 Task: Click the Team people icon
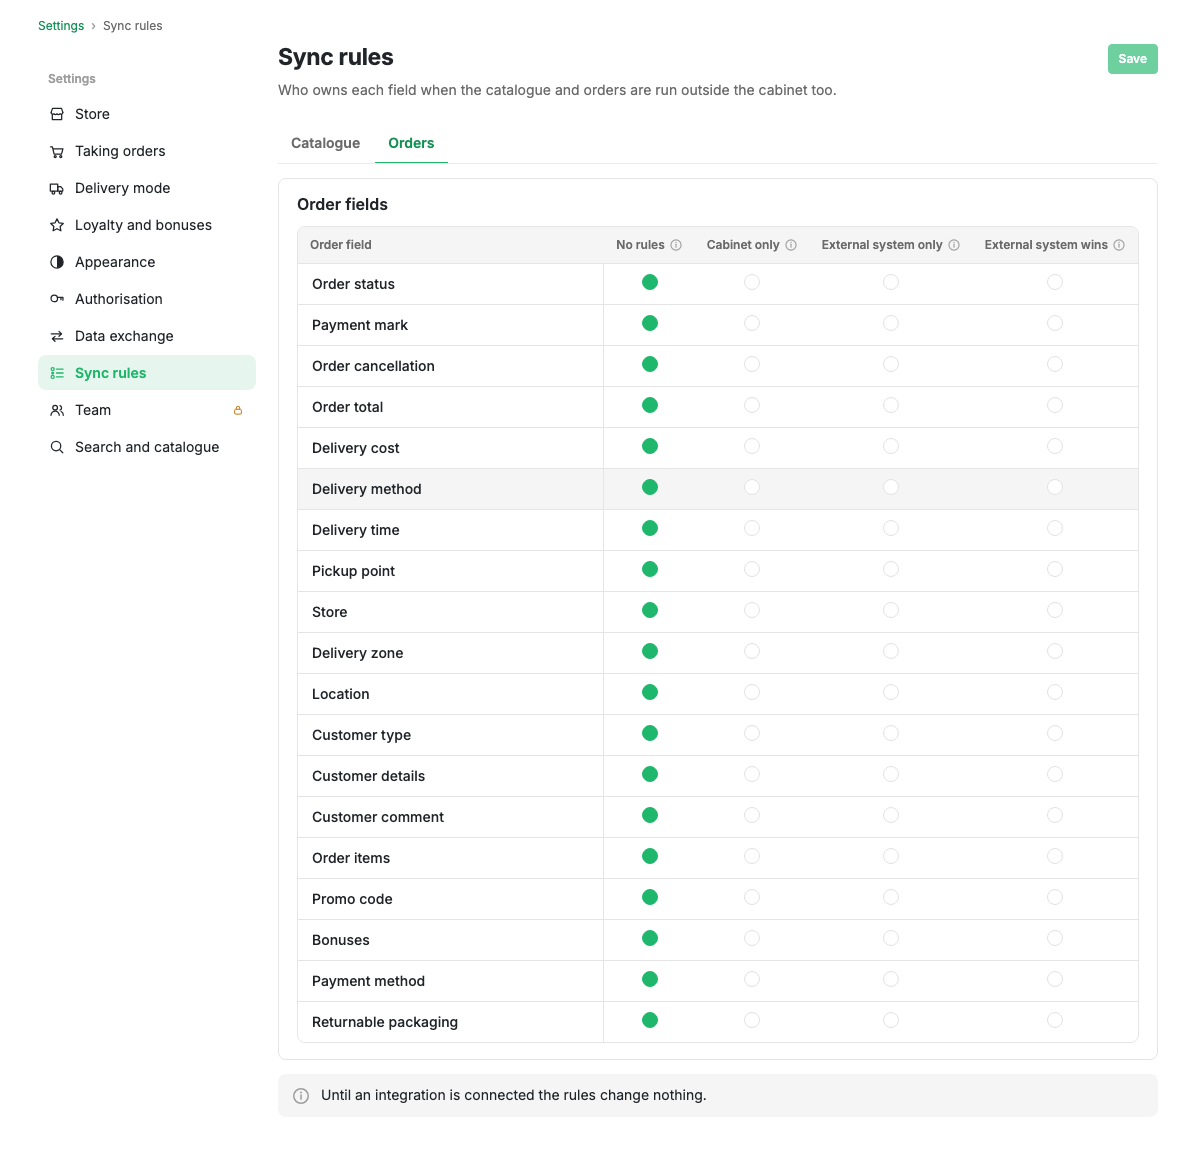[x=56, y=410]
